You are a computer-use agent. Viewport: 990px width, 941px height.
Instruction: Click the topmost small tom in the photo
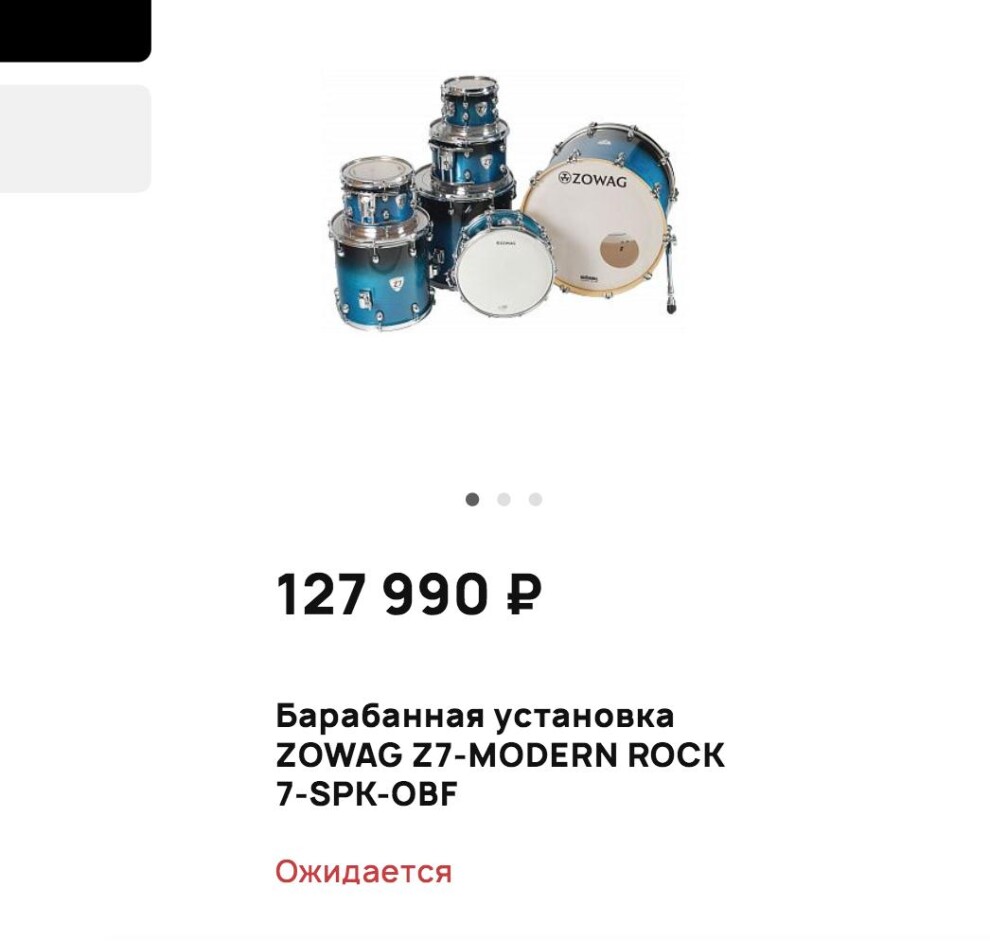pos(469,101)
